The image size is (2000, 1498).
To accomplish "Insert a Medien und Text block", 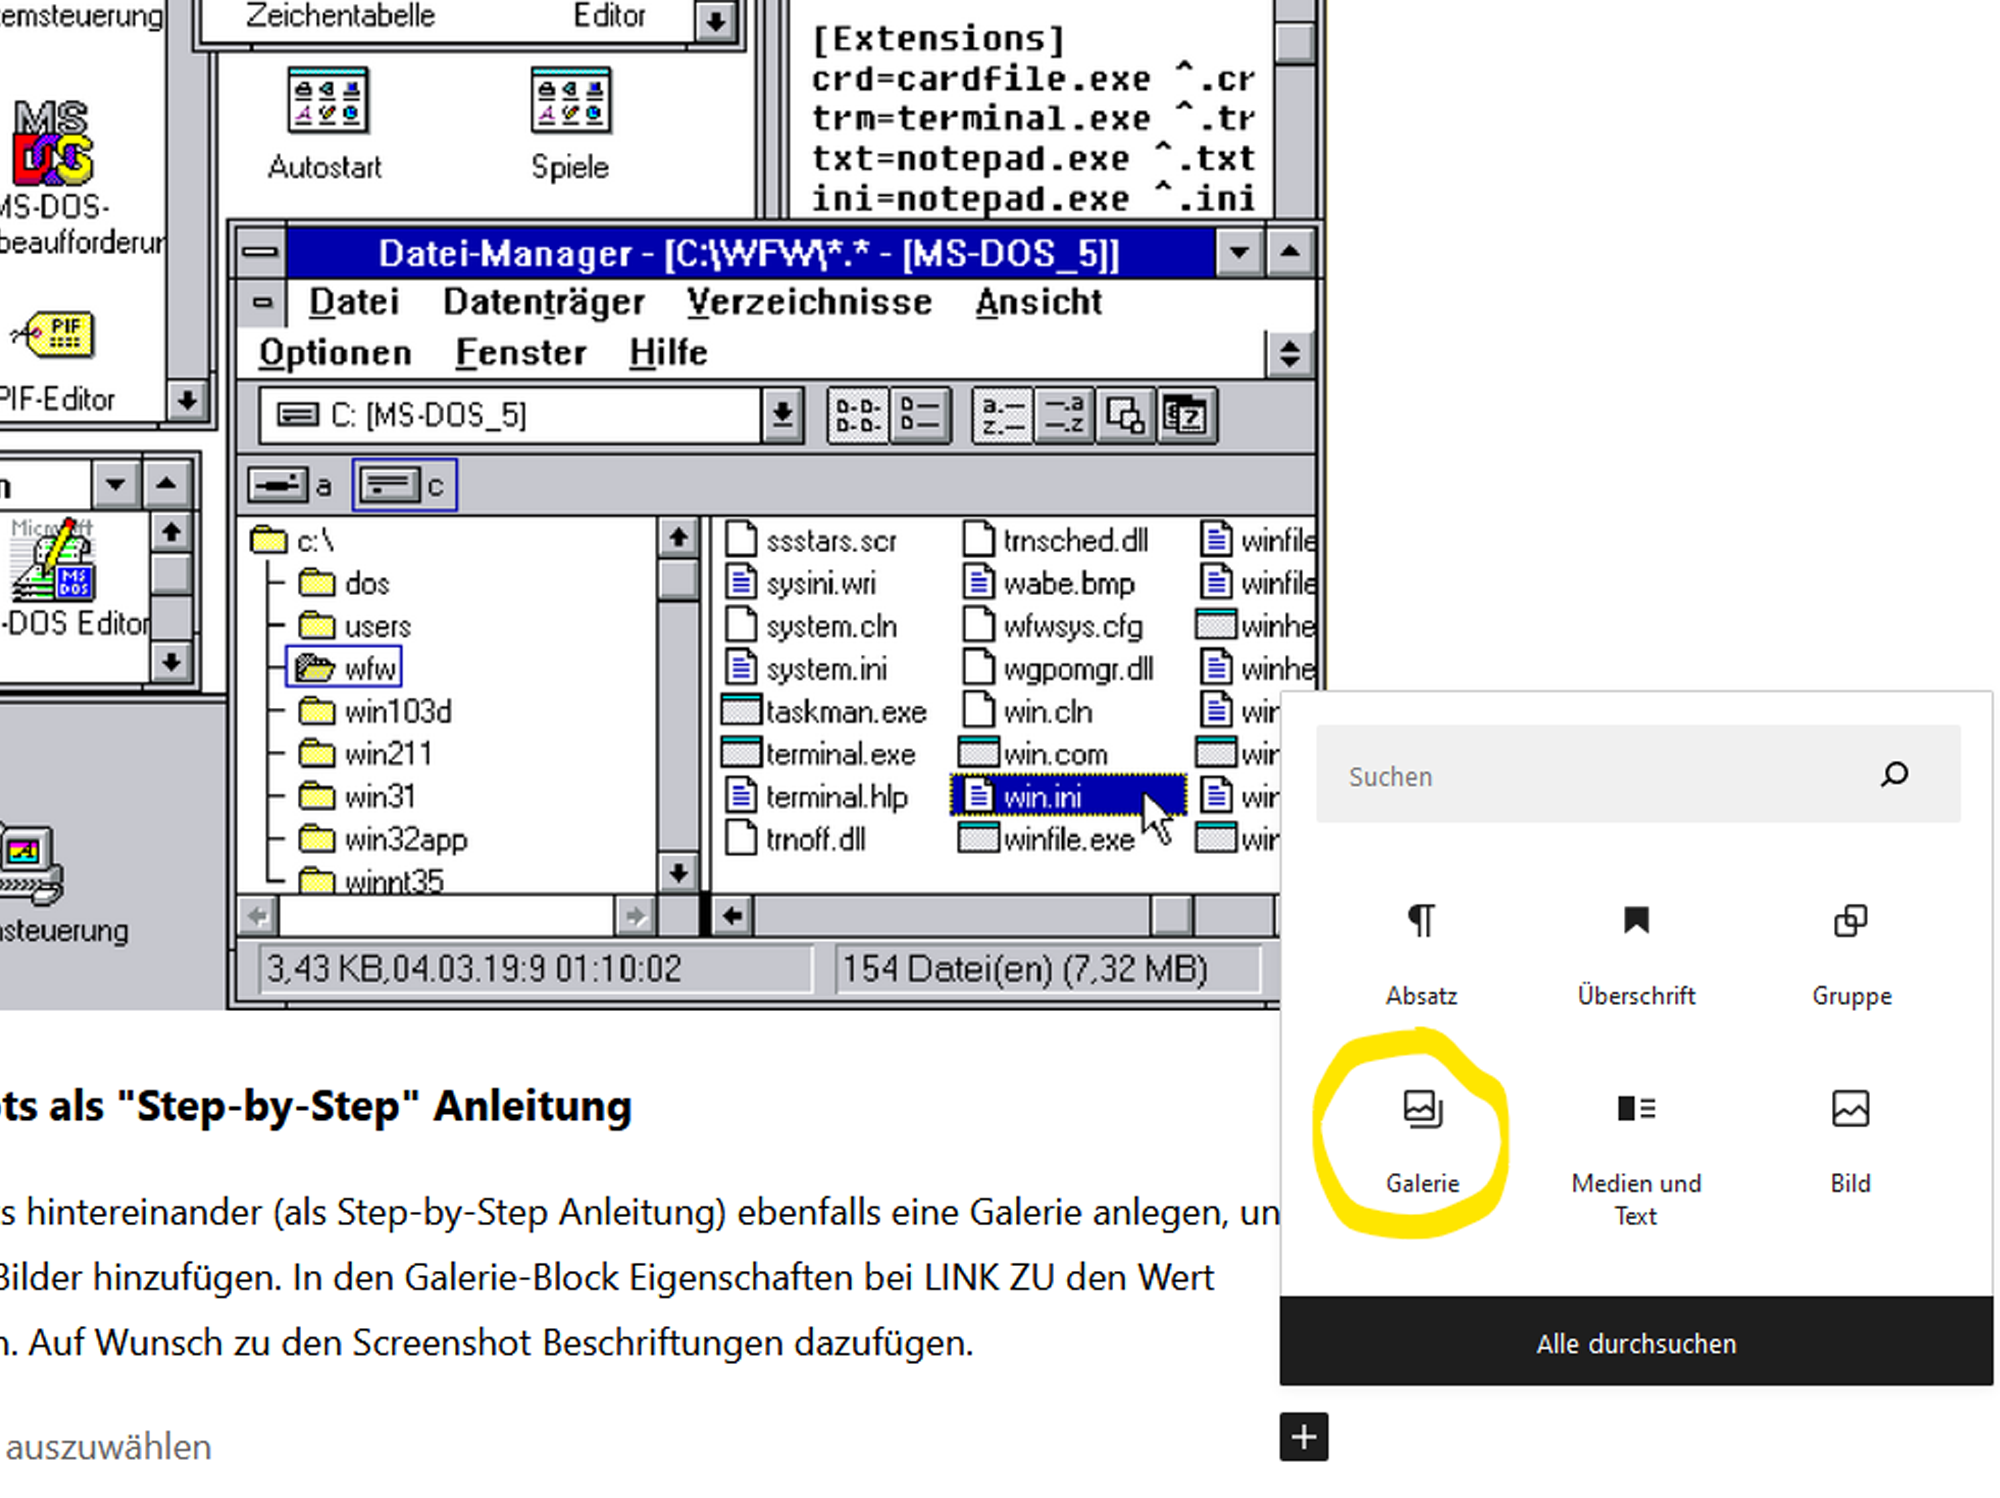I will [1636, 1157].
